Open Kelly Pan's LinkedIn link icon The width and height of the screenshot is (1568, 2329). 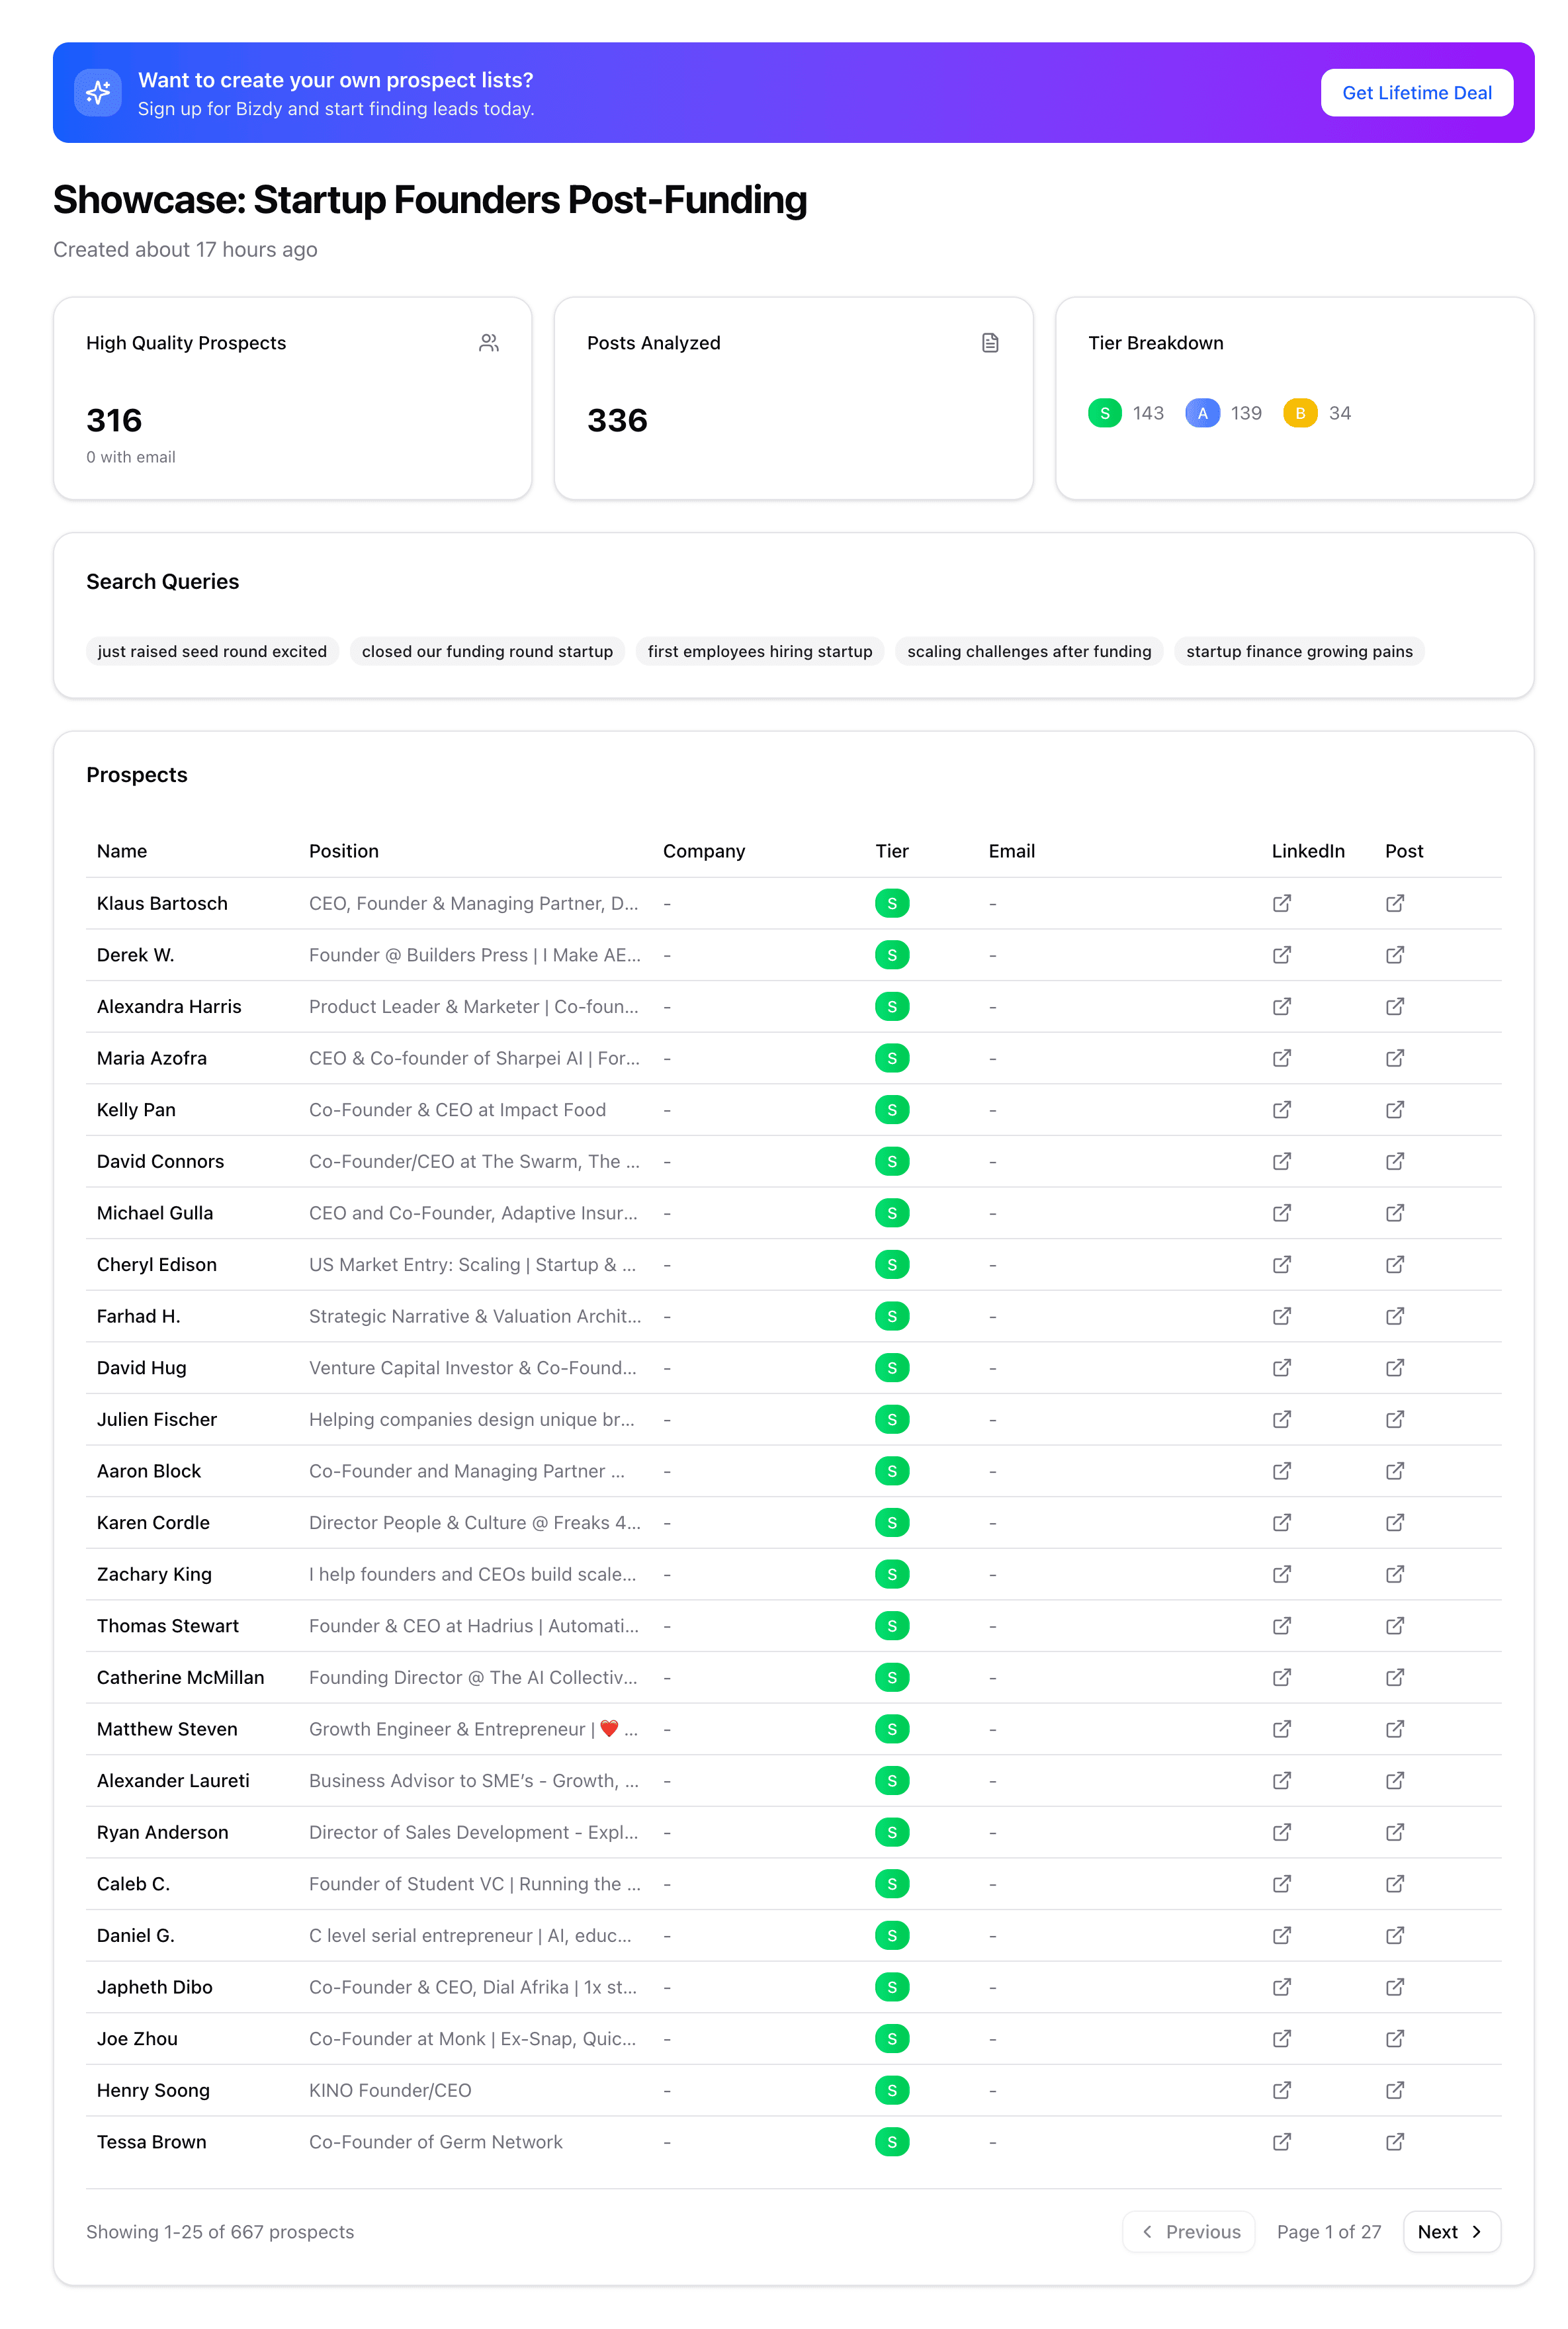1281,1110
